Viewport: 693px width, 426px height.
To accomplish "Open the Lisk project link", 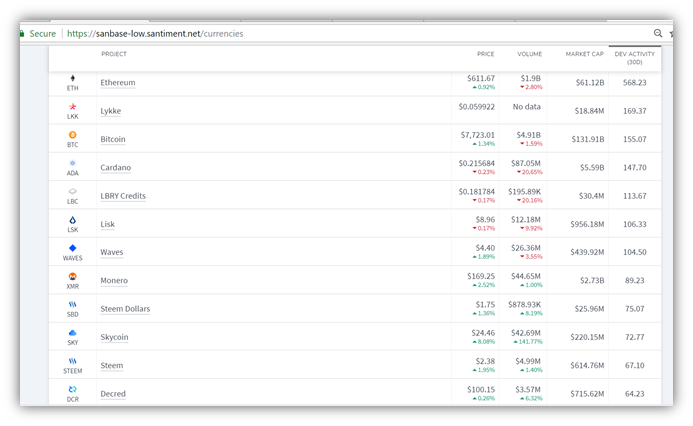I will point(108,224).
